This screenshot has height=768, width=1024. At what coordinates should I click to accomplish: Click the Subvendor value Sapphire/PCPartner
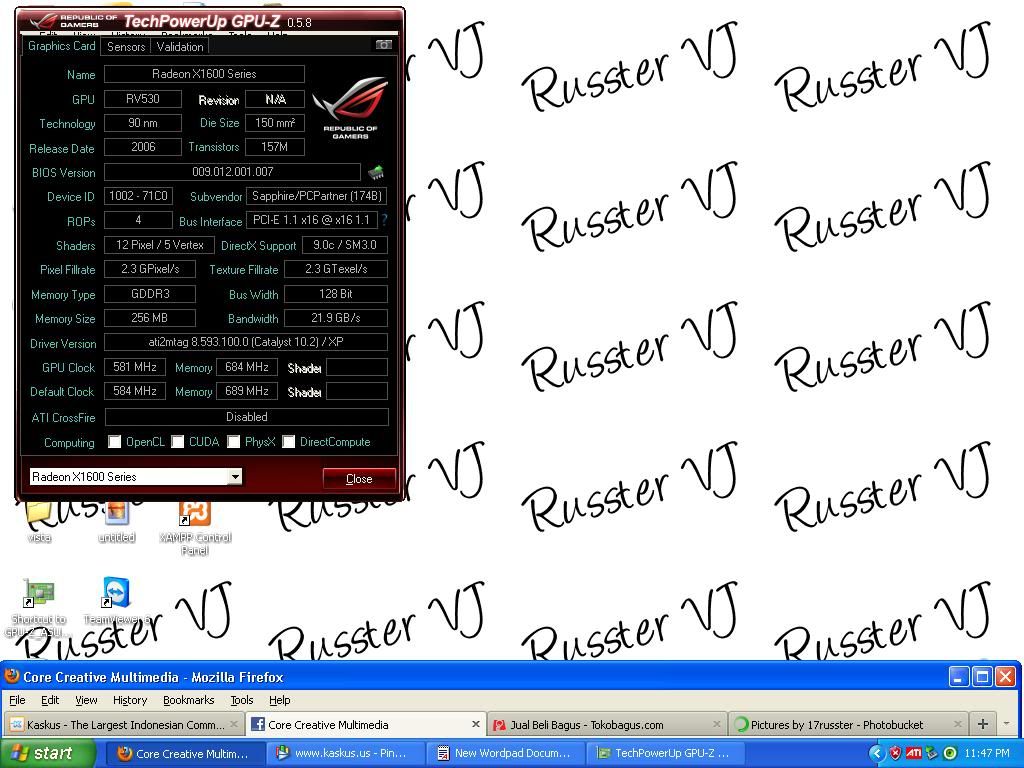tap(316, 196)
